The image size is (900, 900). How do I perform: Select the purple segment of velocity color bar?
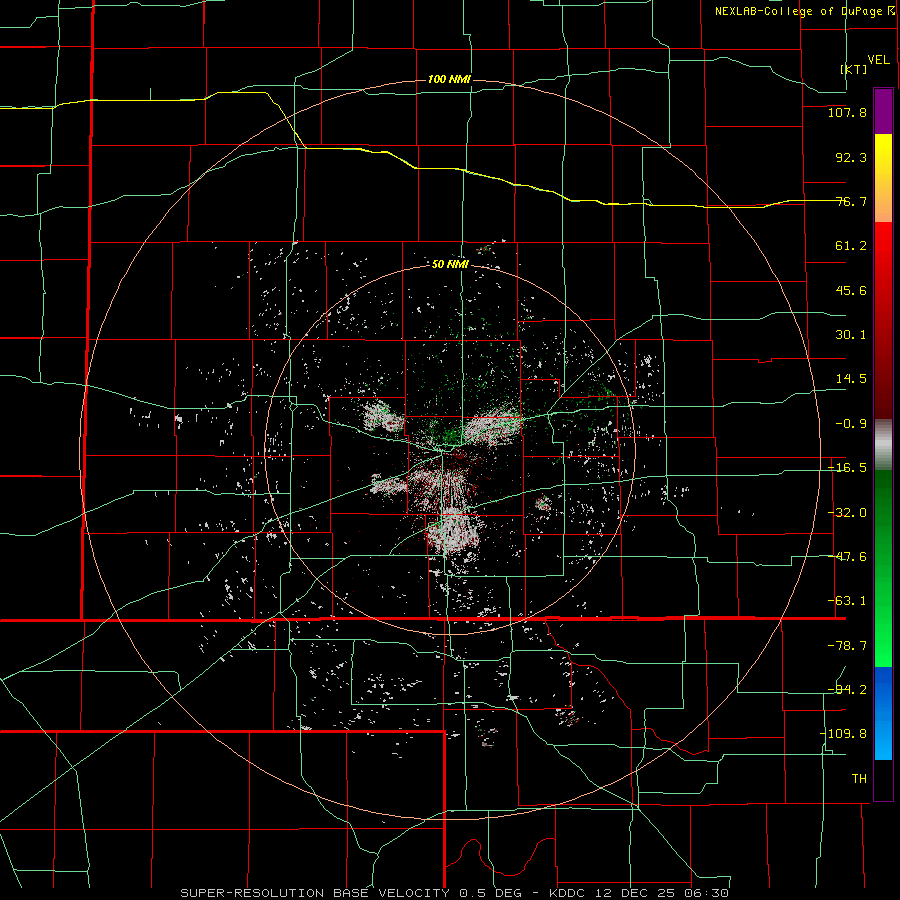click(883, 111)
